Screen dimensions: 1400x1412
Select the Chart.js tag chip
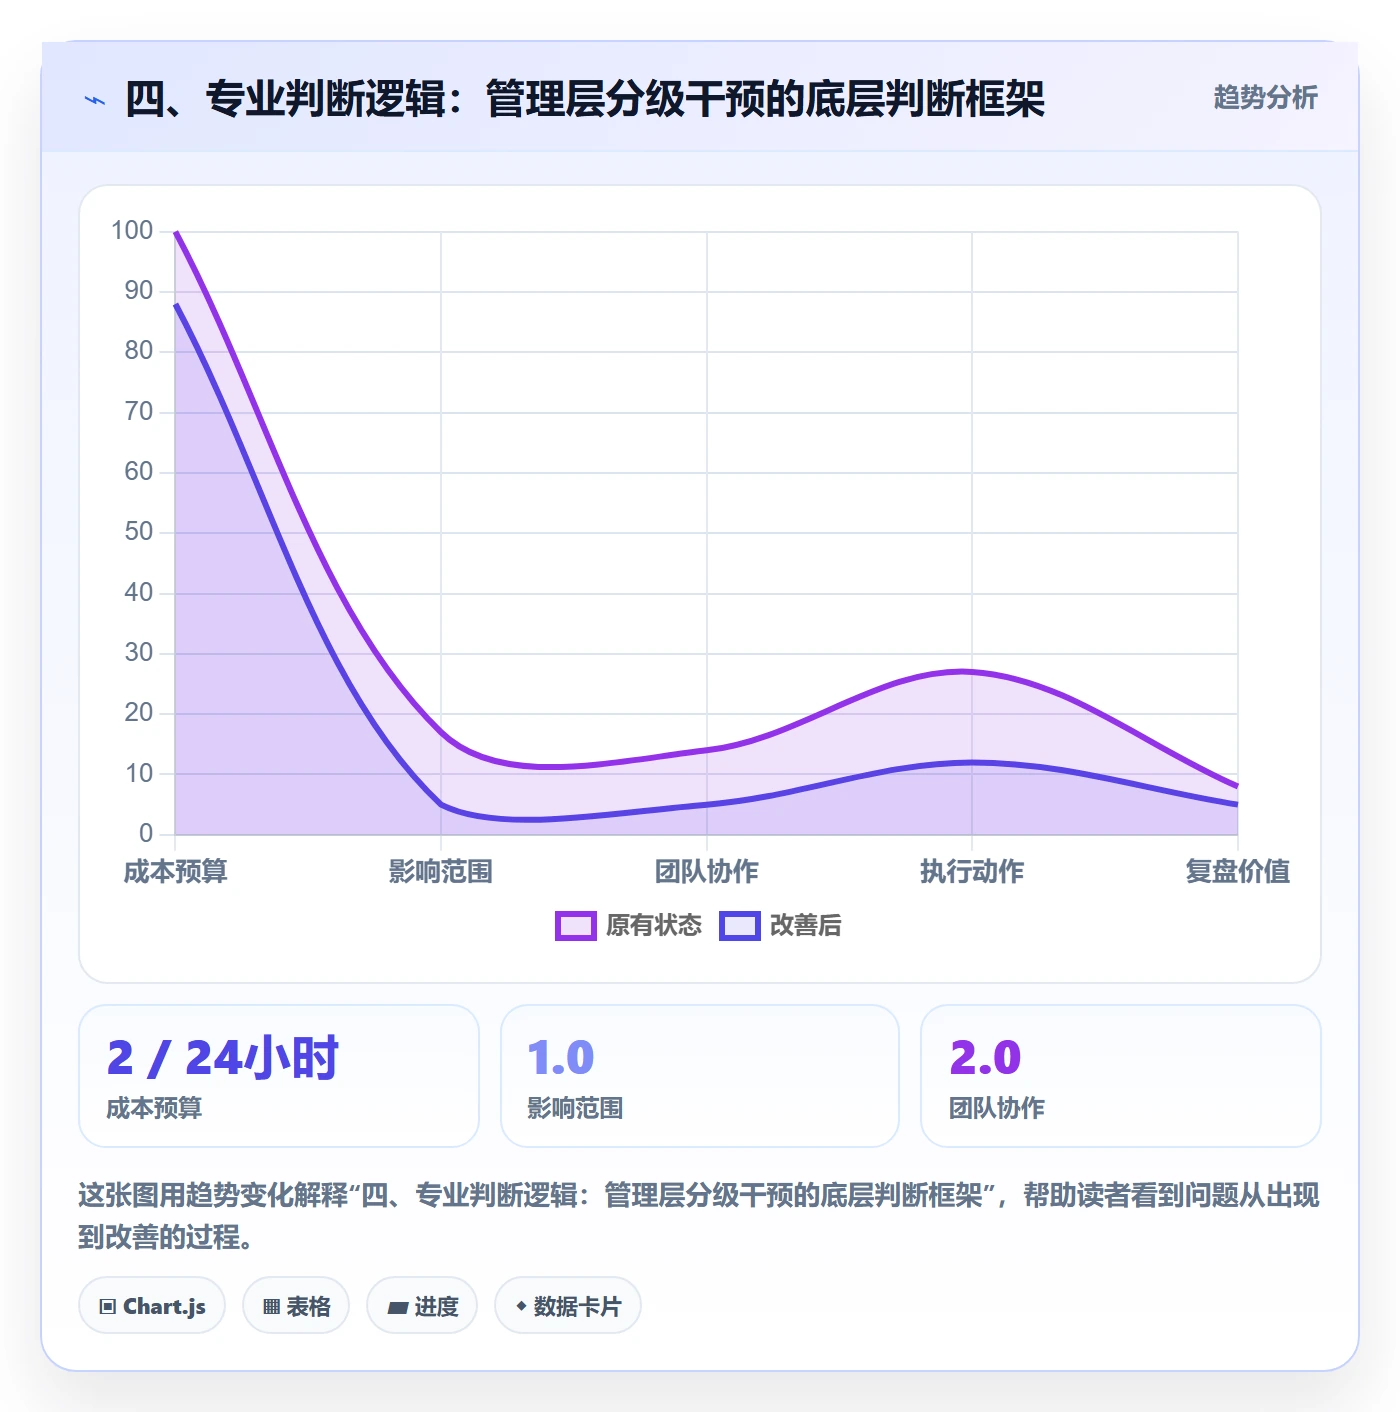152,1306
